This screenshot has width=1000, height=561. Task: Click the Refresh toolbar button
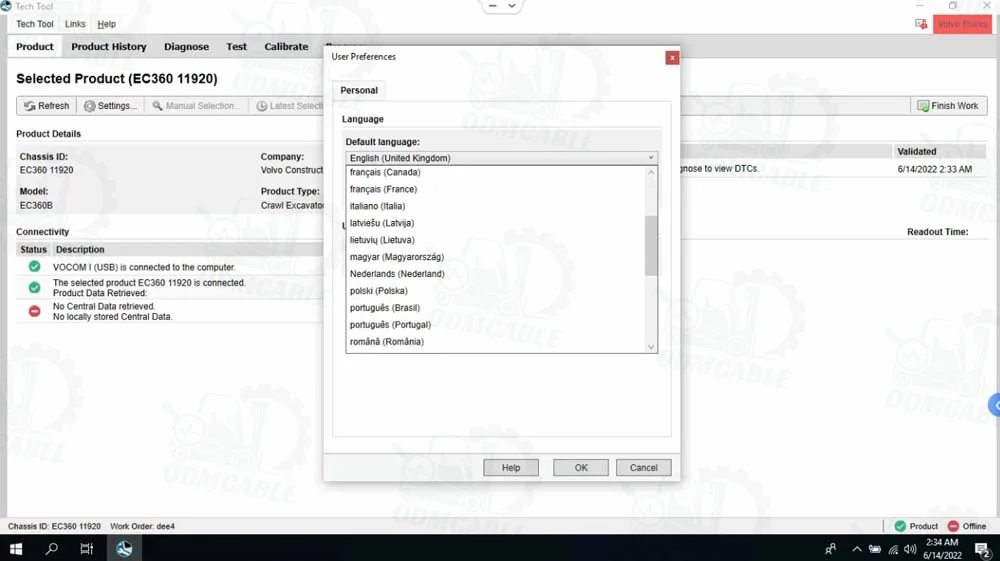pos(47,106)
